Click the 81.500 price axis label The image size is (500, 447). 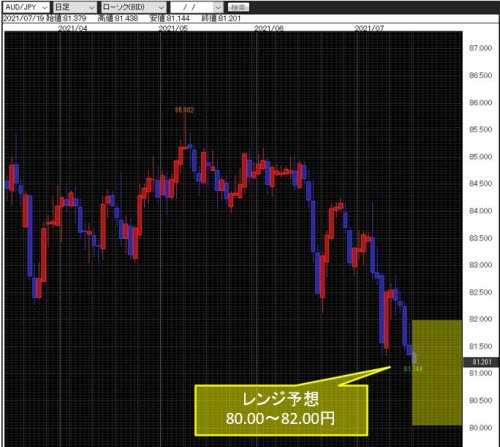(x=480, y=346)
